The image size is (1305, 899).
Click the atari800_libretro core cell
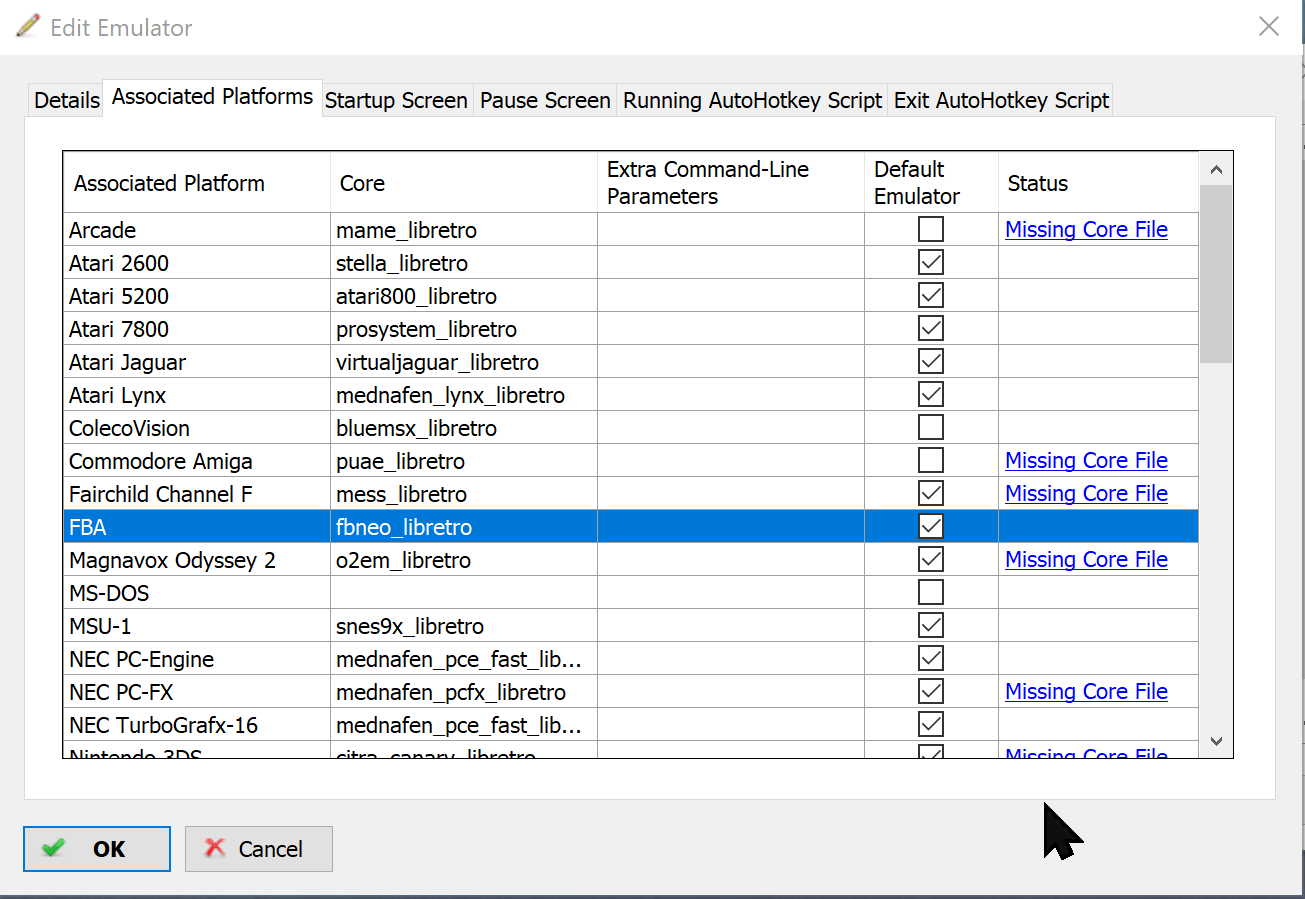coord(464,296)
